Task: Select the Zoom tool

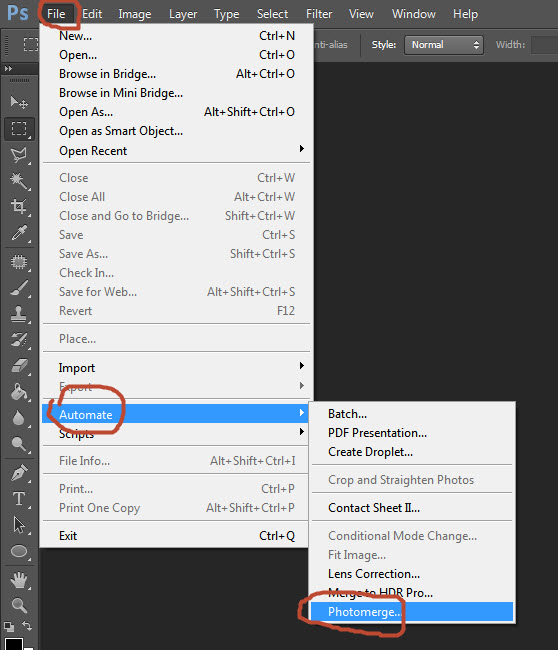Action: [19, 606]
